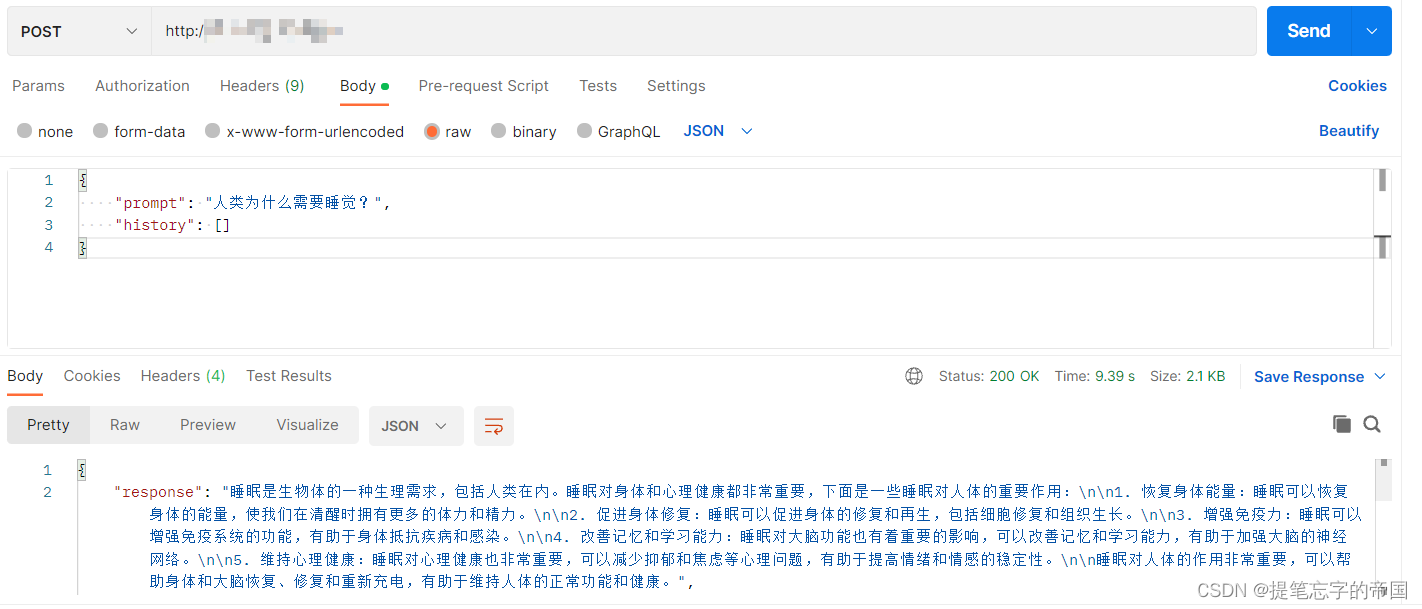1422x609 pixels.
Task: Click the Status: 200 OK text
Action: [x=989, y=376]
